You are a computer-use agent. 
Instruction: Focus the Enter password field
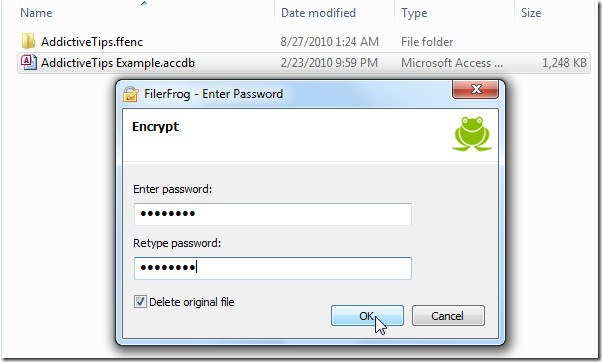[x=273, y=214]
